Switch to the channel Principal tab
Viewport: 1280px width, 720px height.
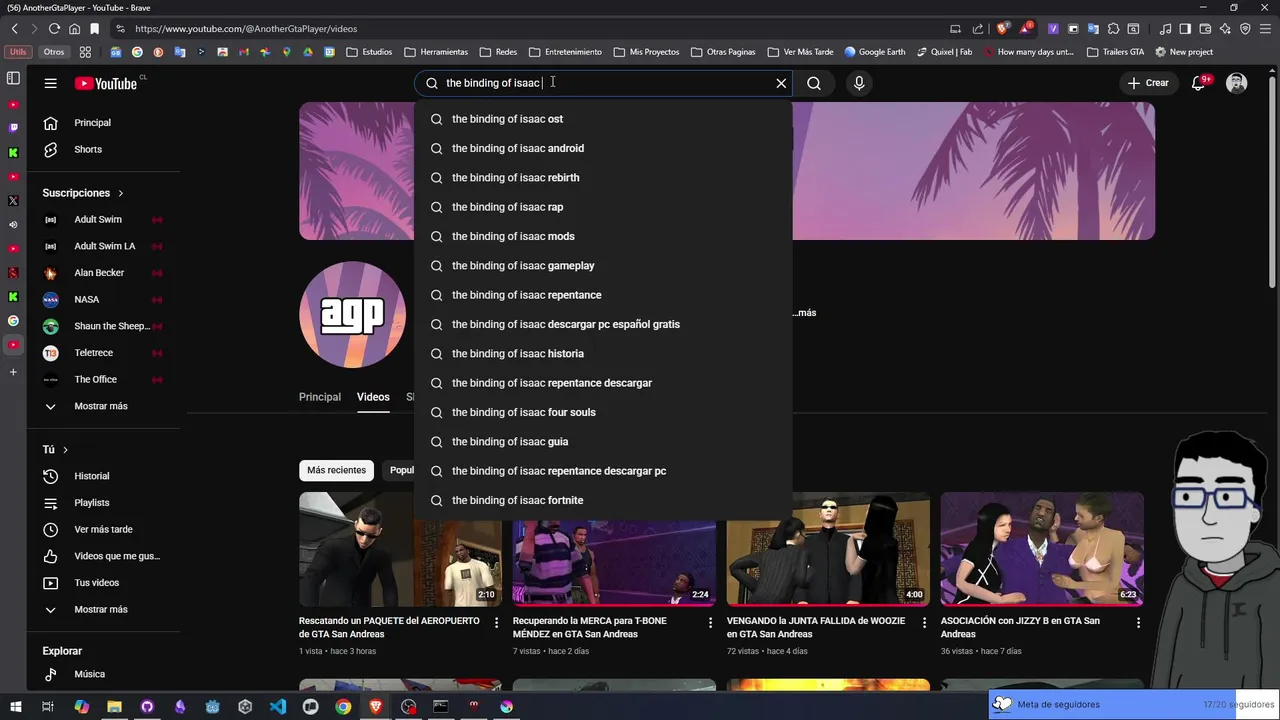tap(320, 397)
